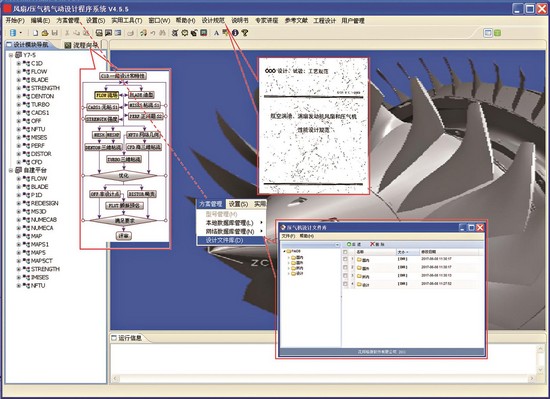Select 设计文件库(D) menu entry
Viewport: 550px width, 399px height.
coord(224,240)
